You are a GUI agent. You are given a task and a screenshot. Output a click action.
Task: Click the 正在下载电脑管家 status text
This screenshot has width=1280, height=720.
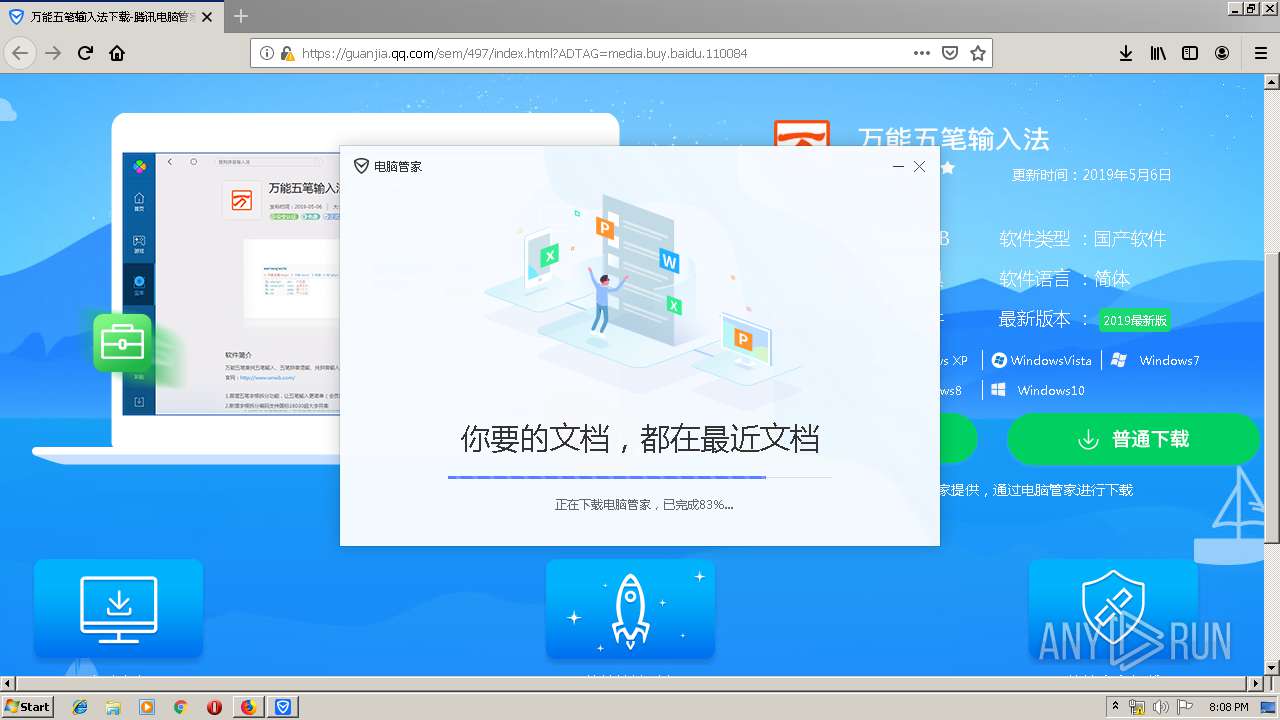pos(644,505)
